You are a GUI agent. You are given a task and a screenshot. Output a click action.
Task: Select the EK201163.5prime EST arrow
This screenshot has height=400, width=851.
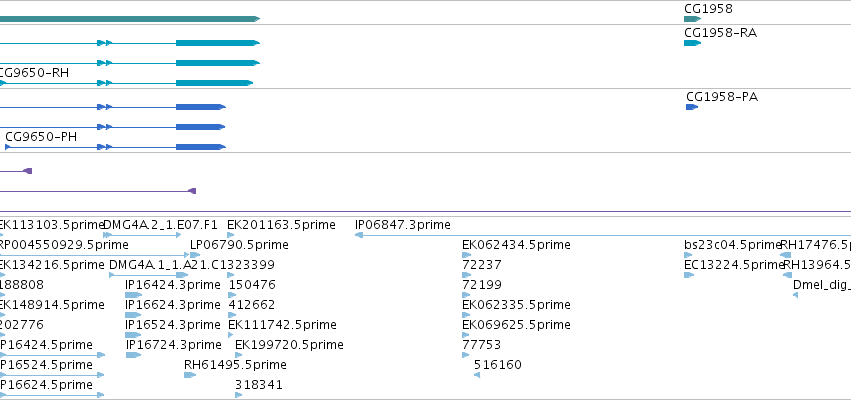click(231, 235)
